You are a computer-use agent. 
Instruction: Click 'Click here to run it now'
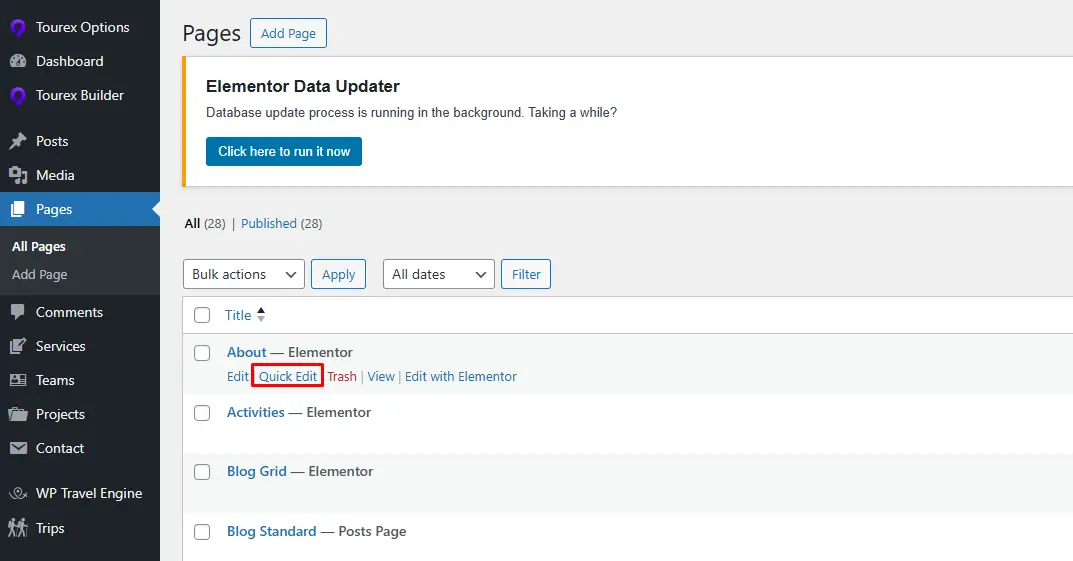(x=284, y=152)
